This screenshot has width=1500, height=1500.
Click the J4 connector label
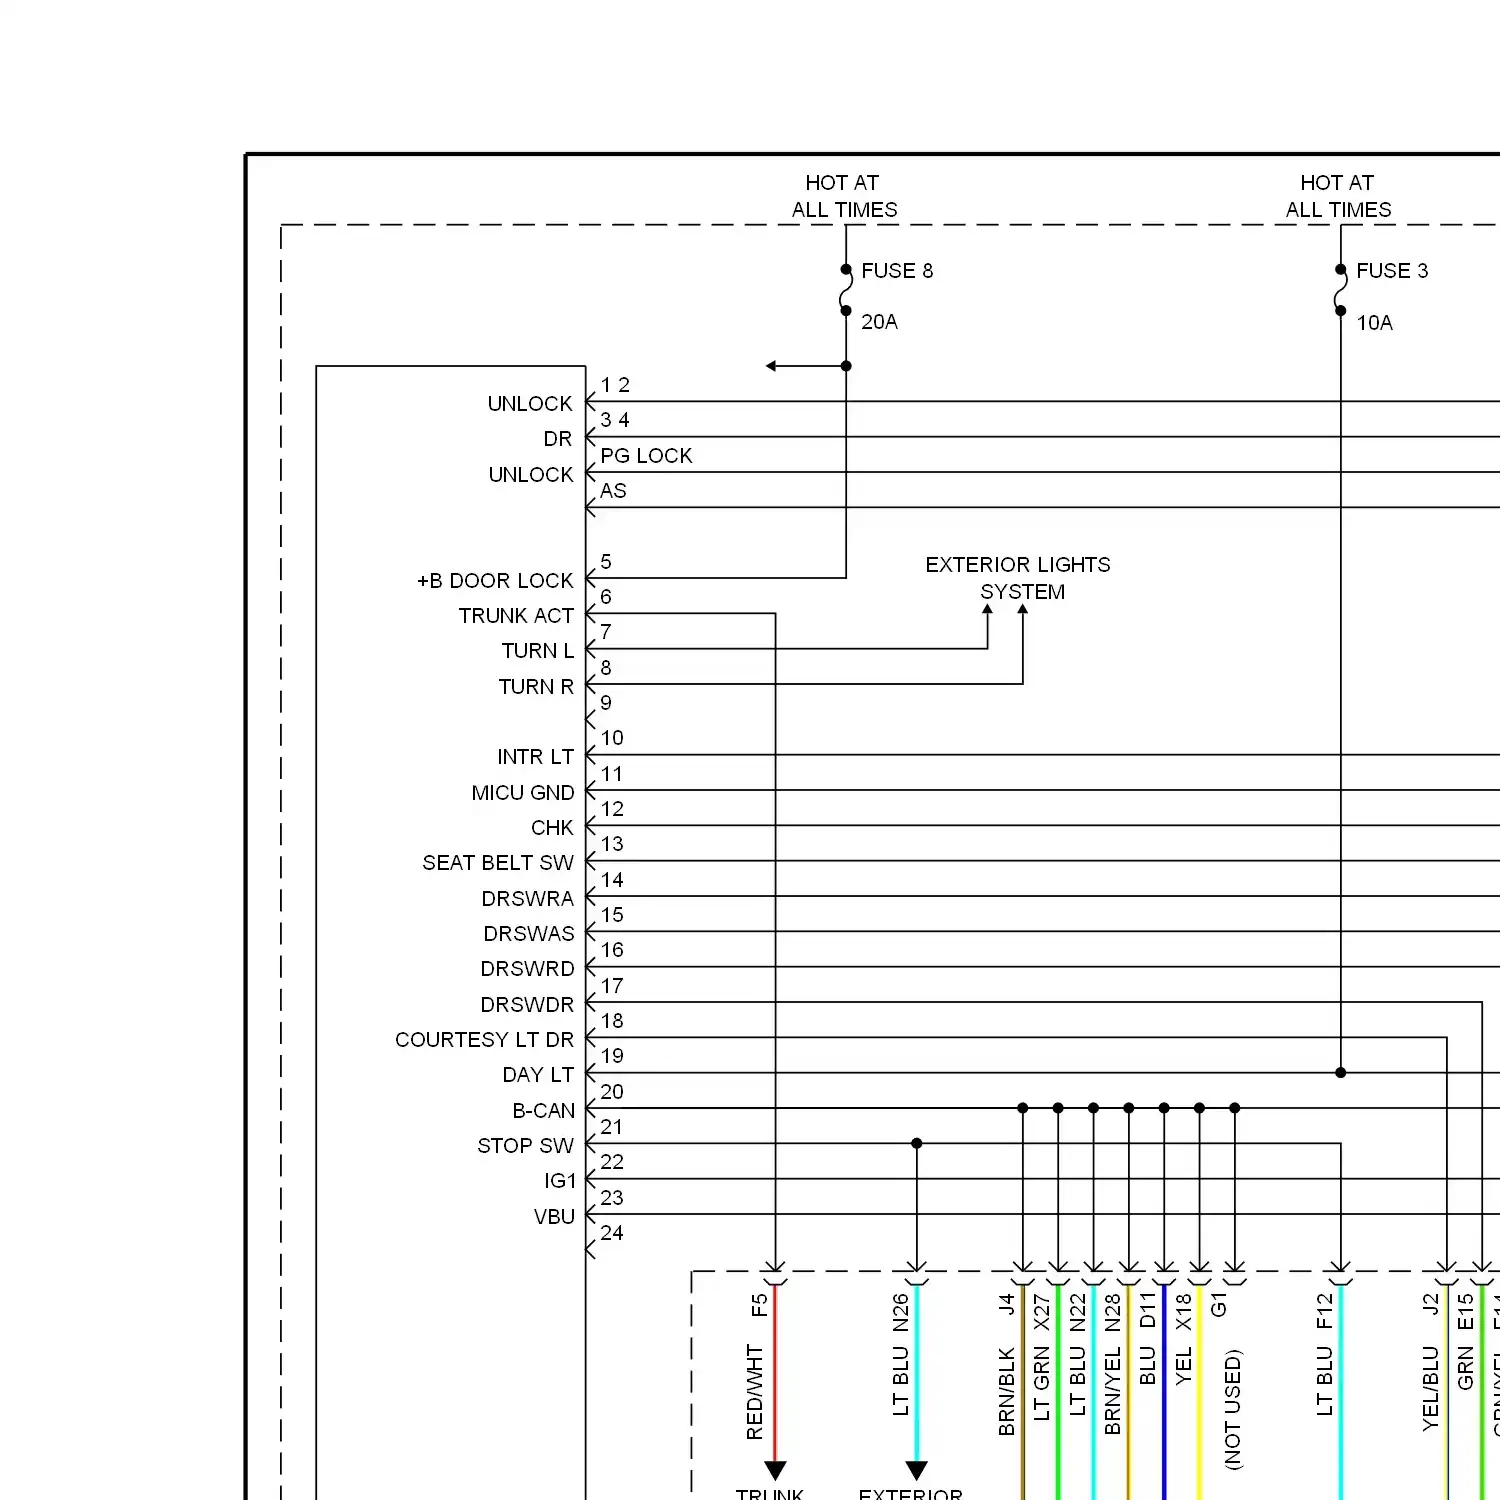pyautogui.click(x=1006, y=1304)
